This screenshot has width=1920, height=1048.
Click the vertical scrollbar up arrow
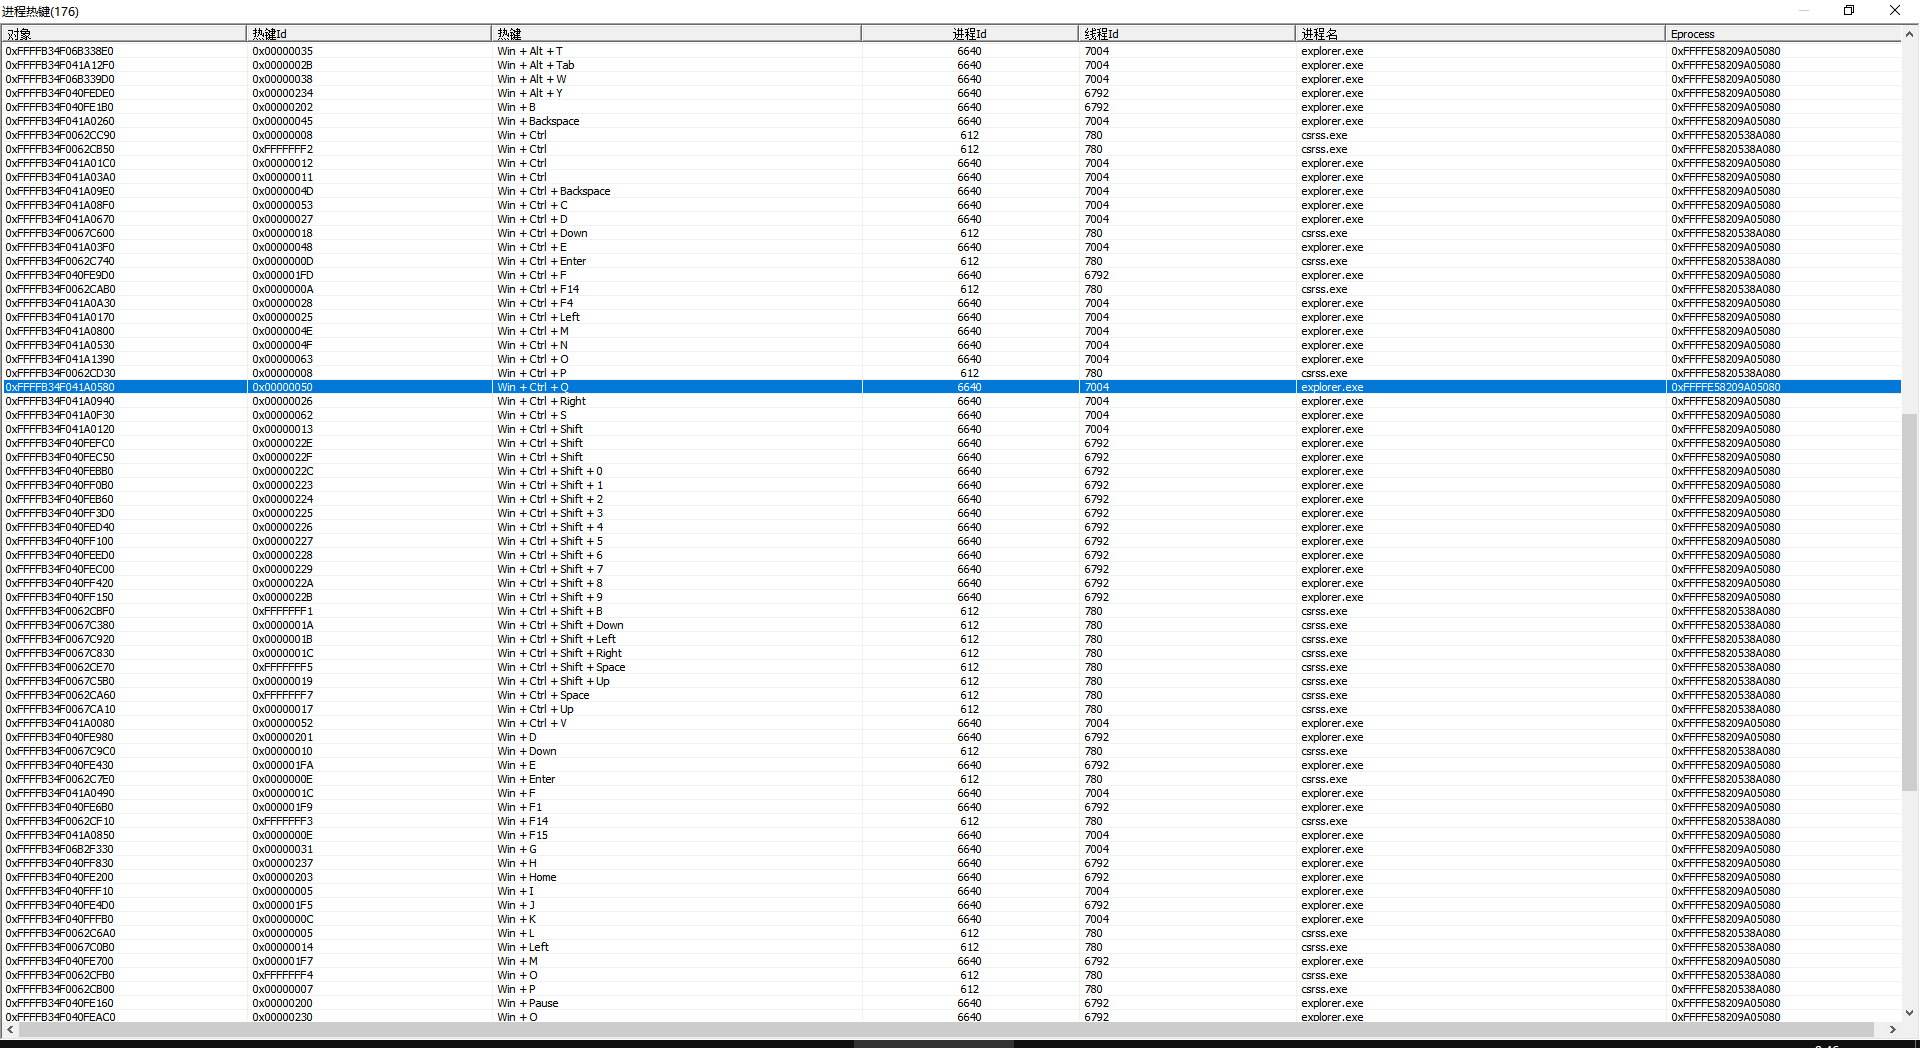[x=1909, y=34]
